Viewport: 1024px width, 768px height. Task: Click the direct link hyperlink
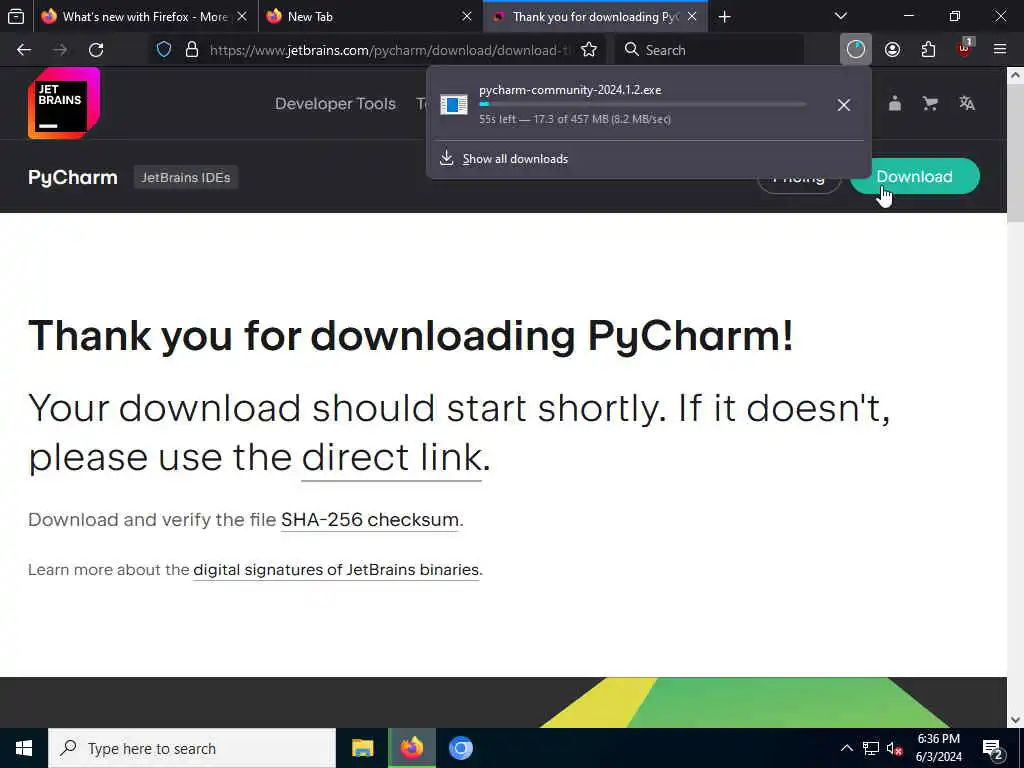coord(391,457)
